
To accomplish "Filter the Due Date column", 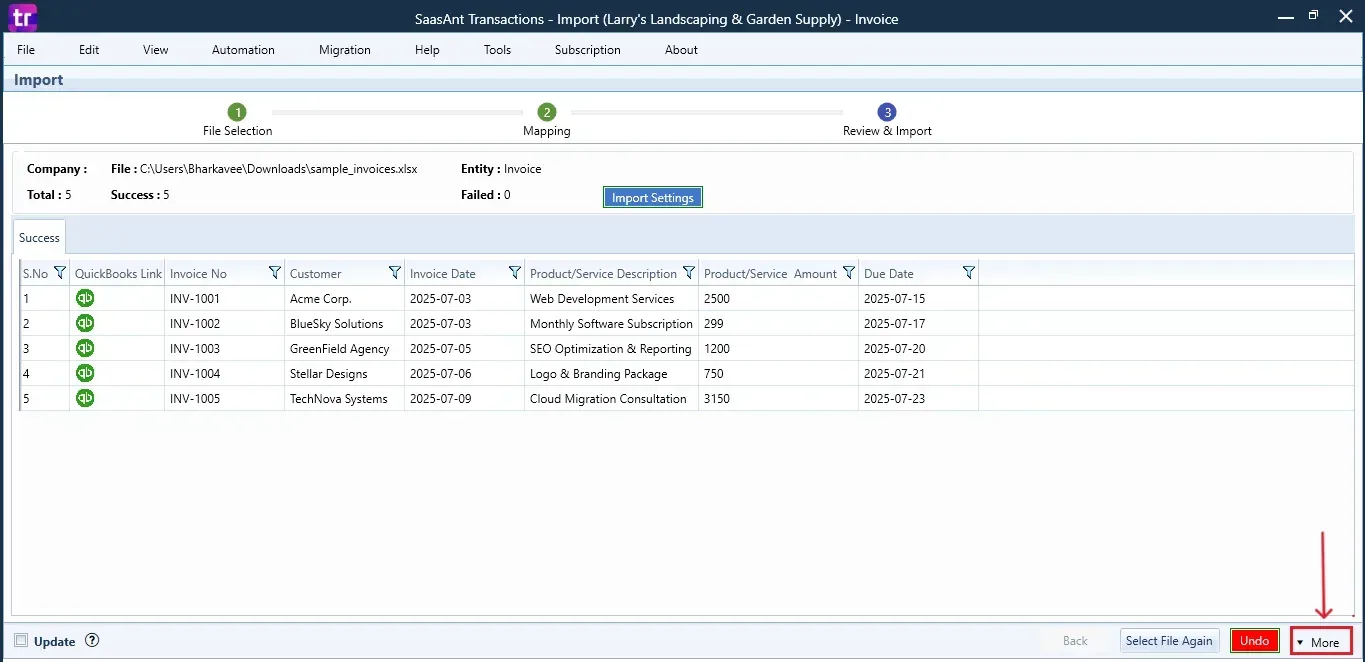I will [969, 273].
